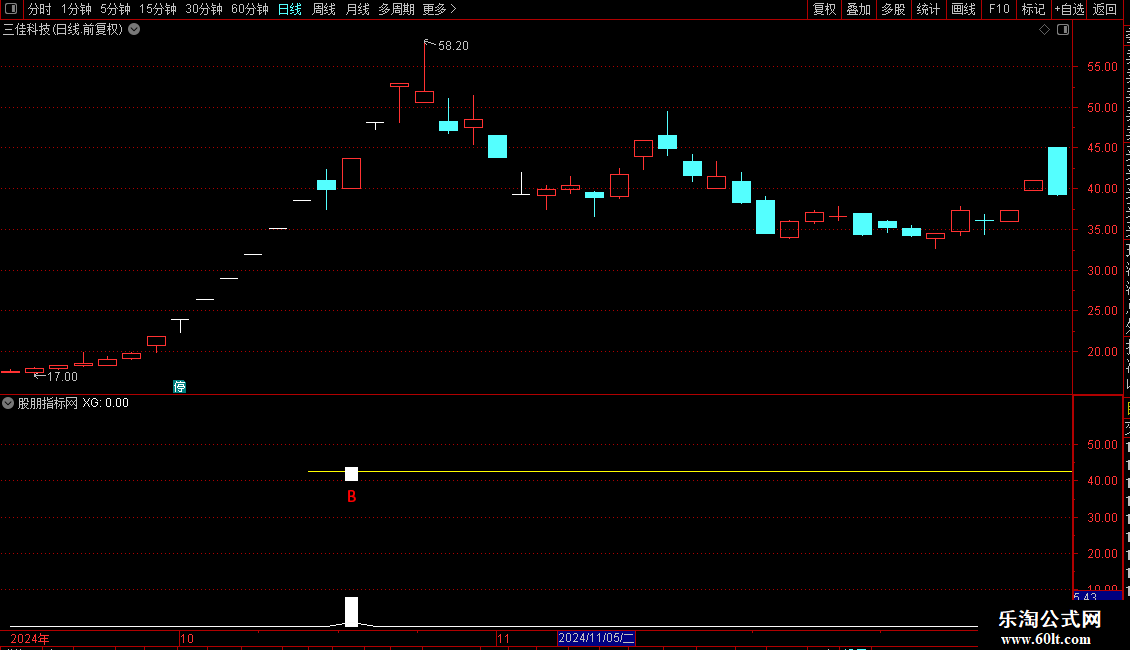This screenshot has width=1130, height=650.
Task: Select the 60分钟 period tab
Action: coord(250,9)
